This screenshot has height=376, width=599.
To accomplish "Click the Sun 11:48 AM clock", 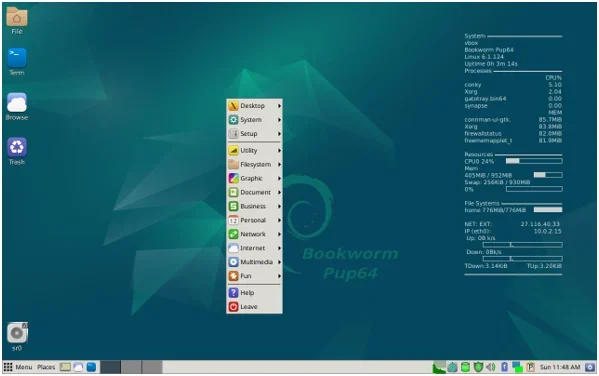I will [x=560, y=367].
